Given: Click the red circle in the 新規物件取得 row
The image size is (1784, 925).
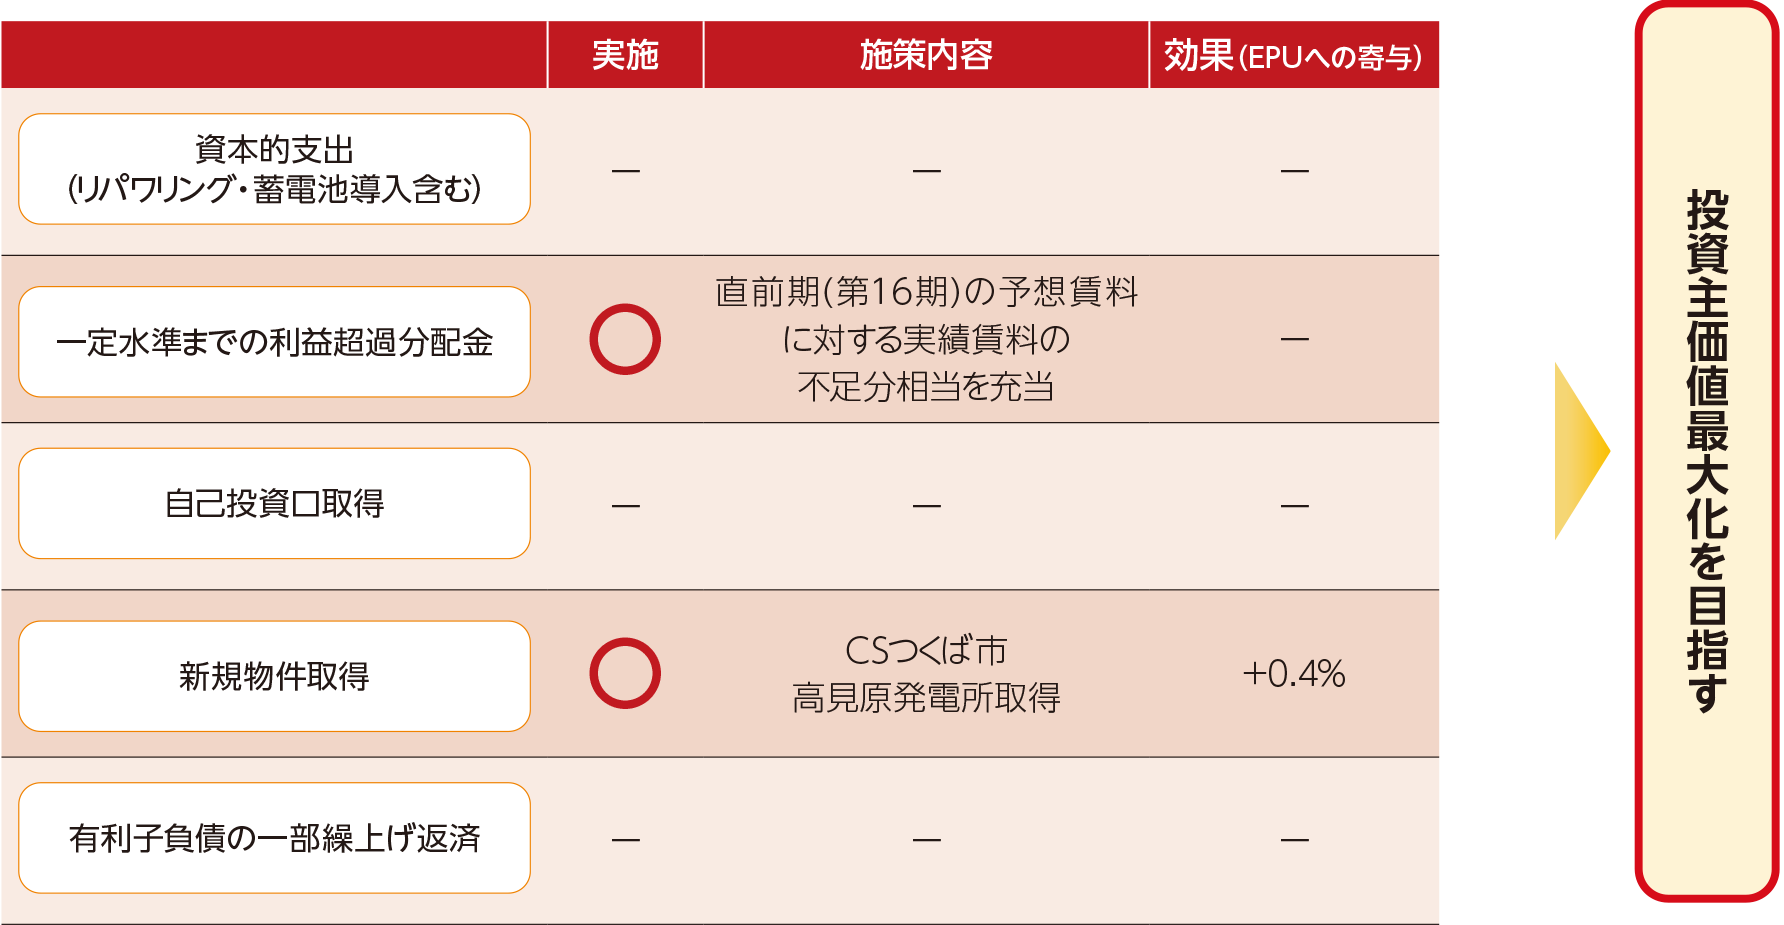Looking at the screenshot, I should click(x=625, y=673).
